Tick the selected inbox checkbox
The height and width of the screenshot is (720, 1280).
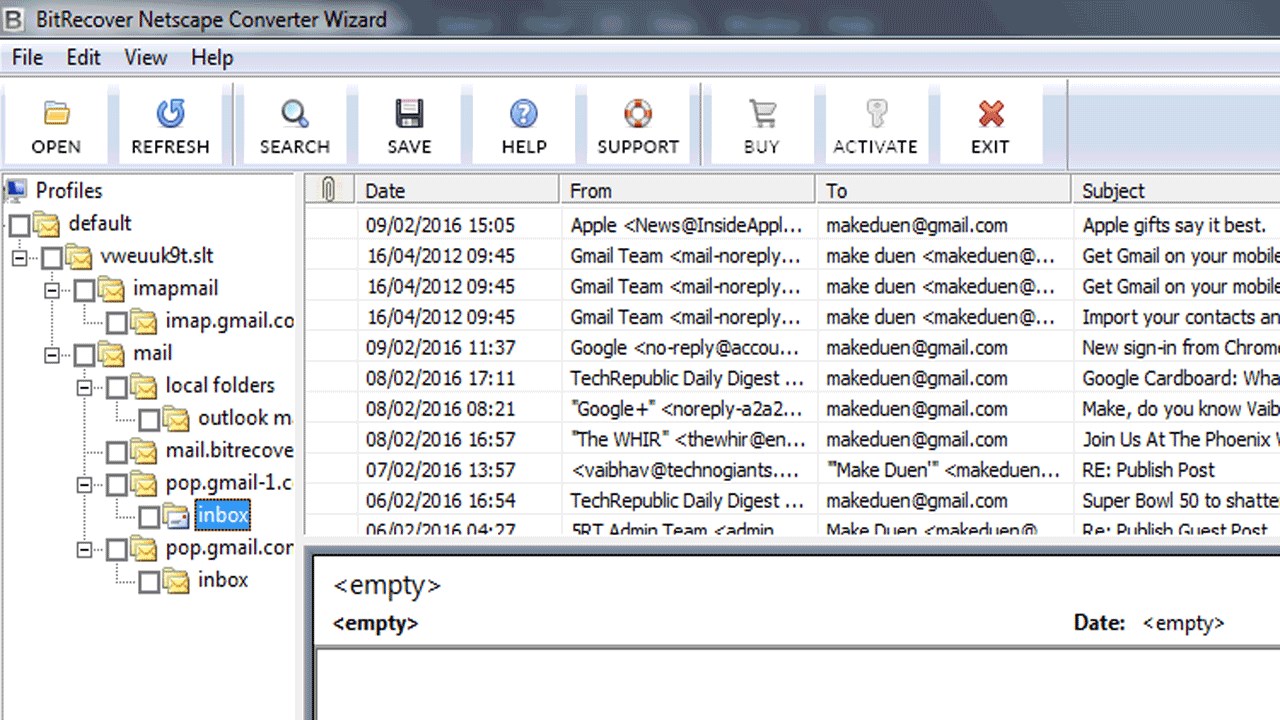(149, 516)
